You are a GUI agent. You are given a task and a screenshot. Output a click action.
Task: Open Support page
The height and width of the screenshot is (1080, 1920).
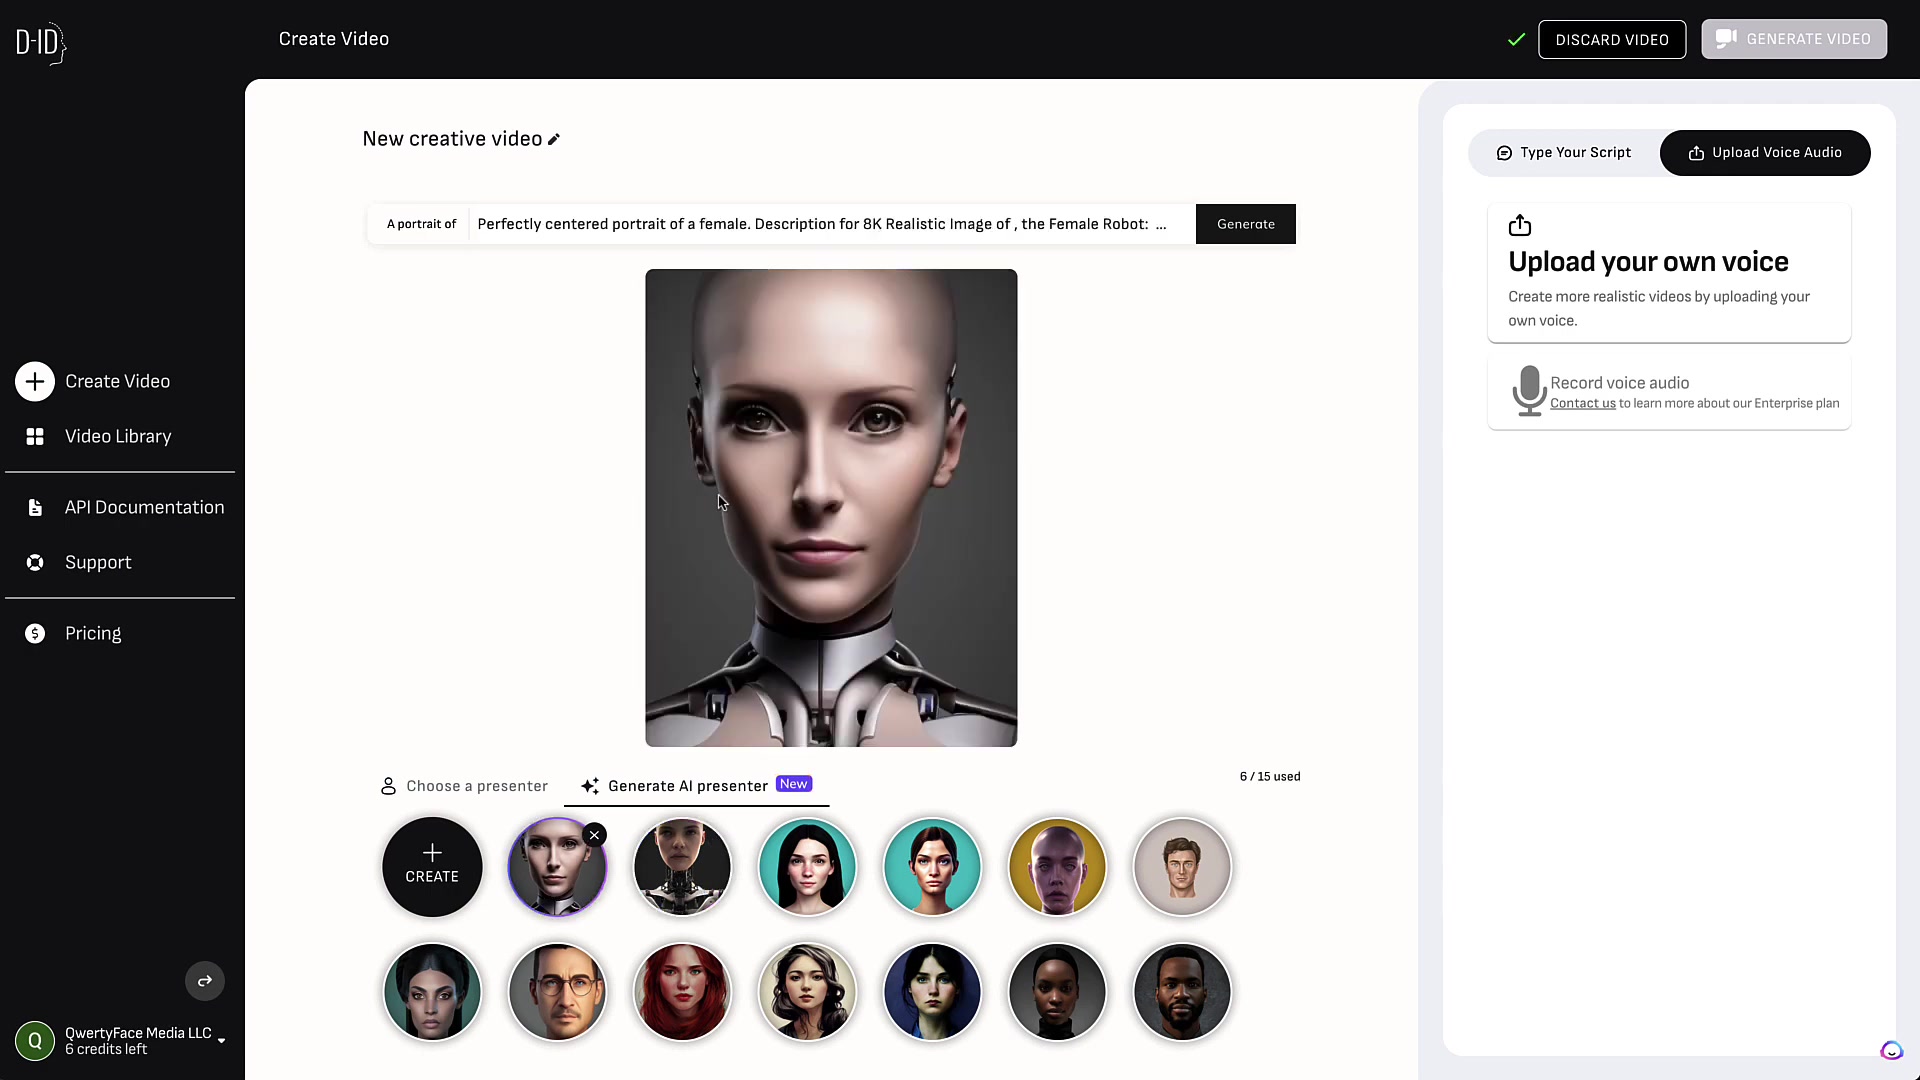(98, 563)
